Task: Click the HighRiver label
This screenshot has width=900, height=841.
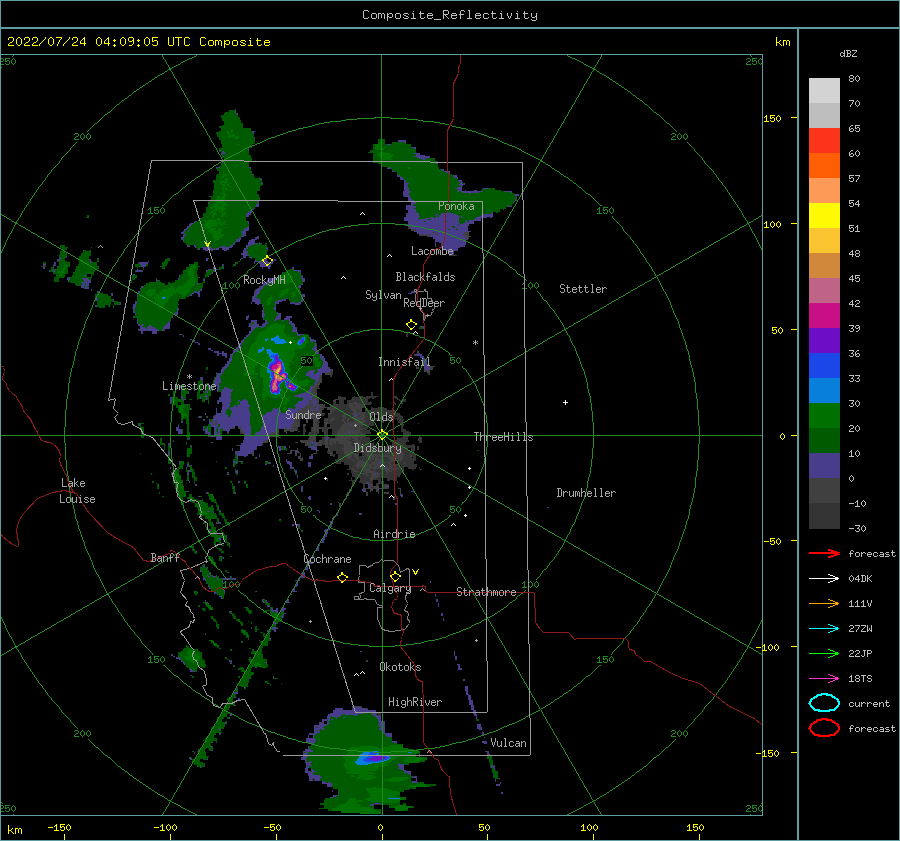Action: 415,702
